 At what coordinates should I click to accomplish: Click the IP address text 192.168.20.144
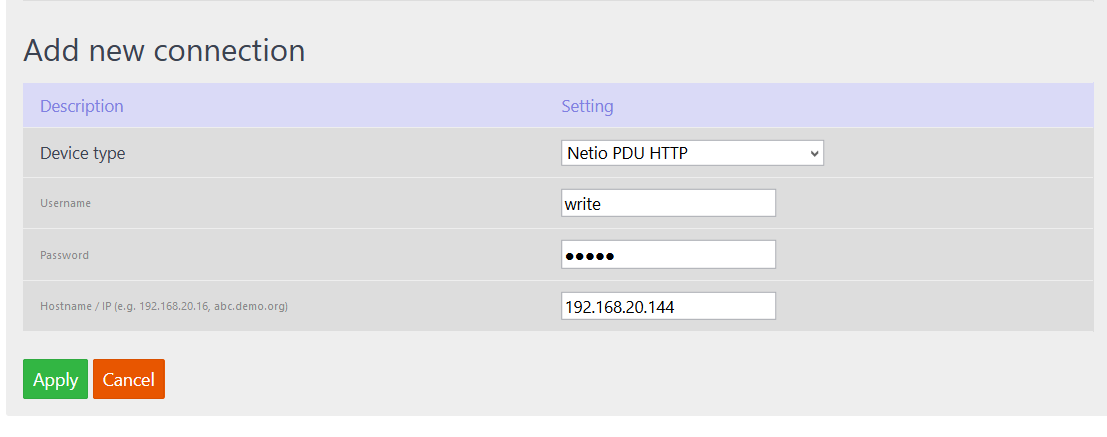click(x=620, y=307)
